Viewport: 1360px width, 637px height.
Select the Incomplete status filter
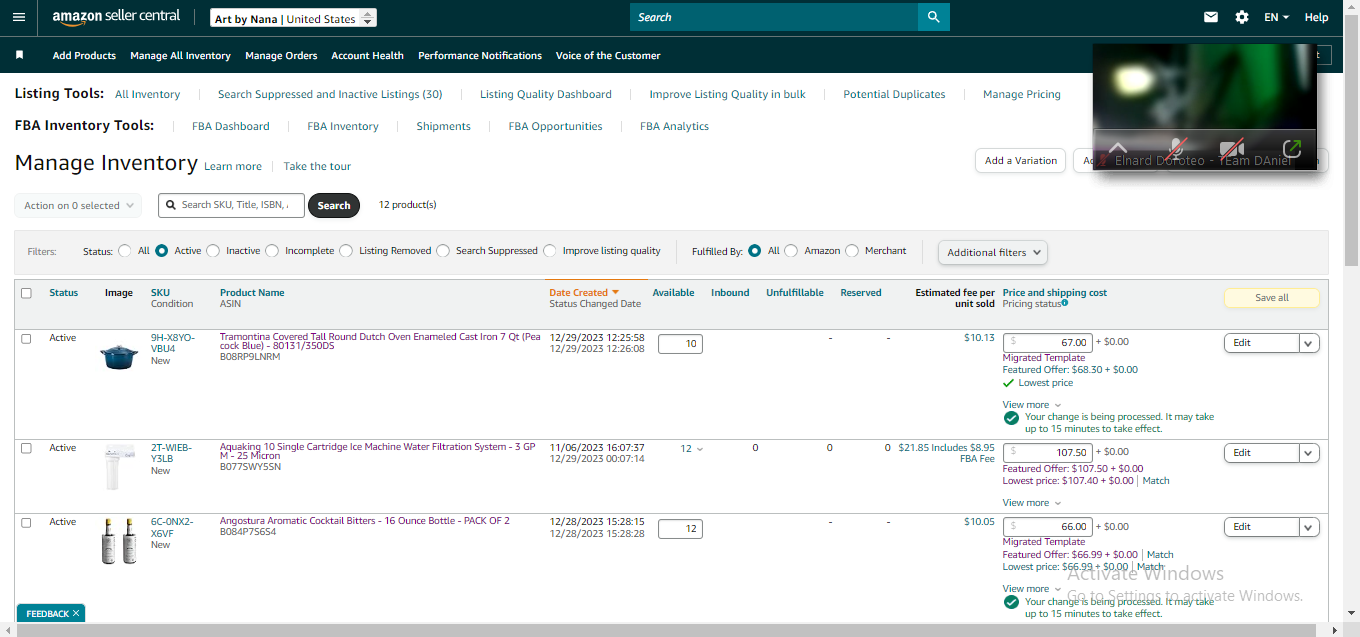(272, 251)
